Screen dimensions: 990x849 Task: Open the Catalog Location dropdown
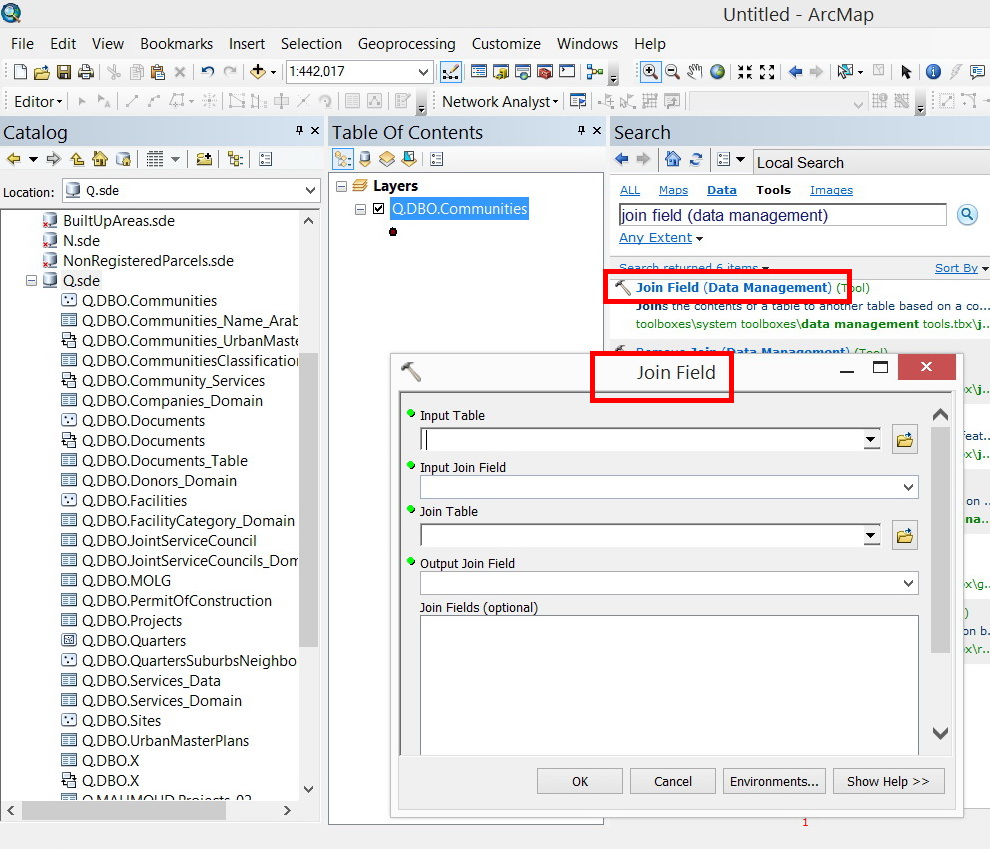[310, 191]
